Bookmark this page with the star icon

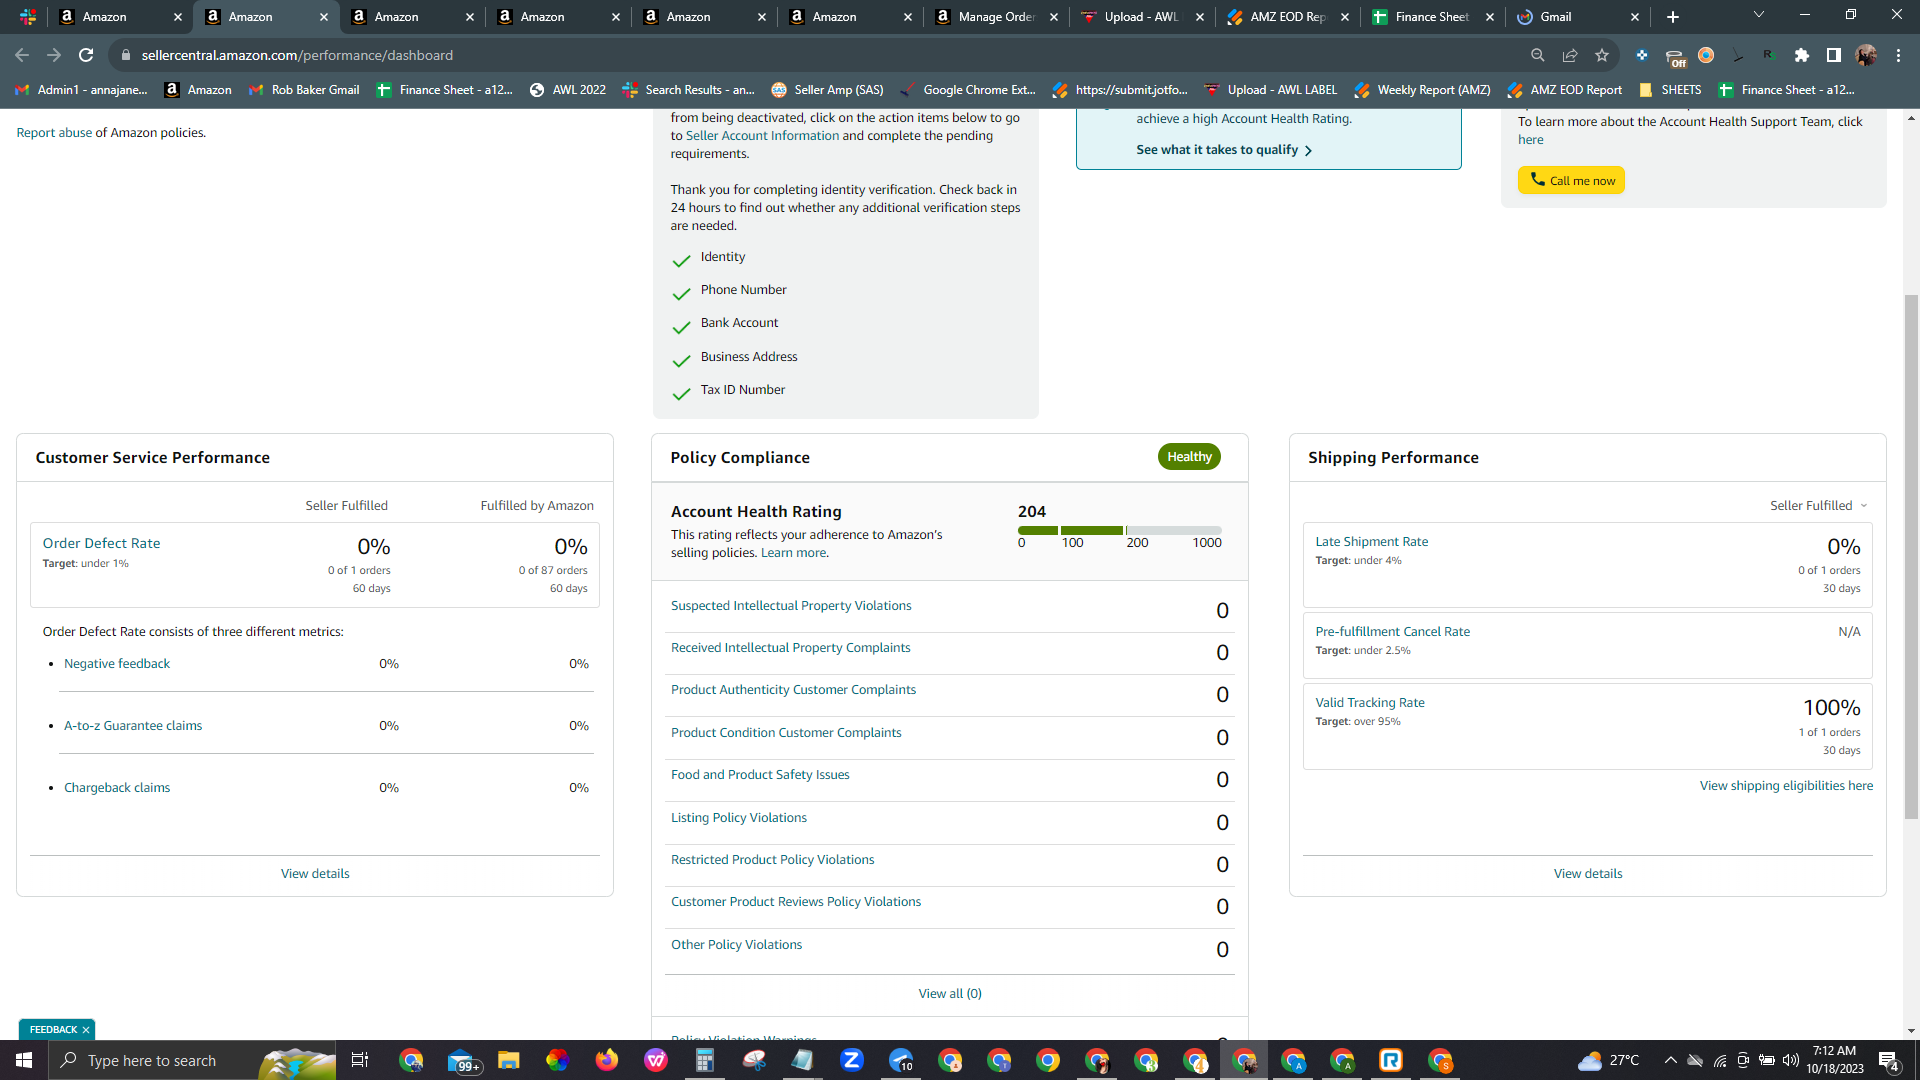[1602, 55]
